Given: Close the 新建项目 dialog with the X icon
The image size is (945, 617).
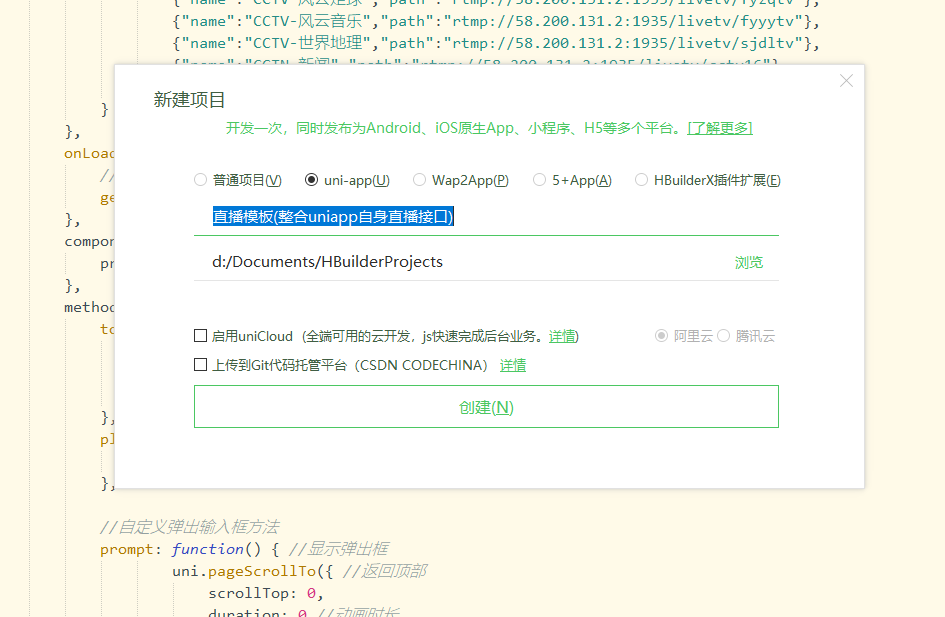Looking at the screenshot, I should click(846, 81).
